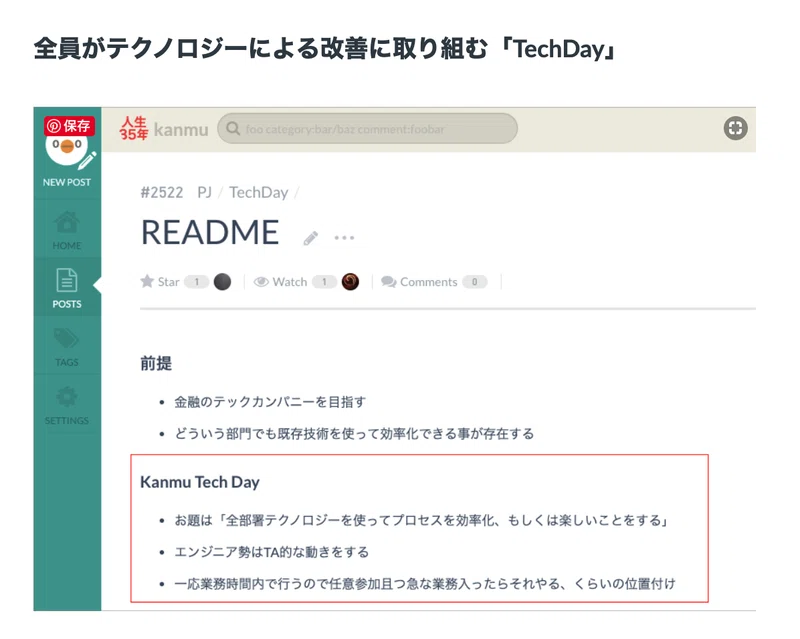Star this README post
The height and width of the screenshot is (639, 800).
coord(160,282)
